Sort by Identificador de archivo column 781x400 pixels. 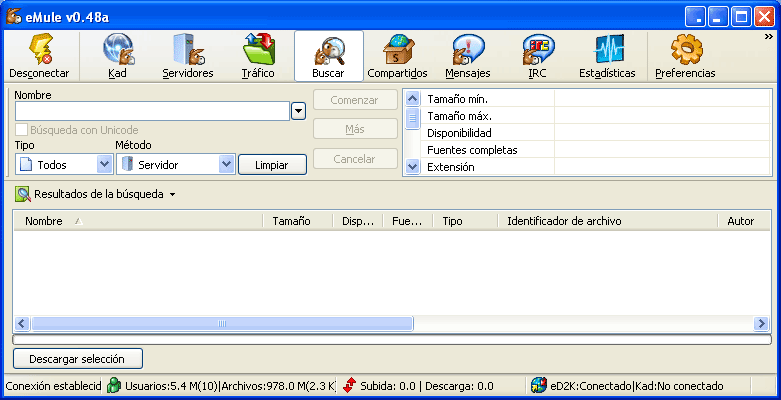608,221
